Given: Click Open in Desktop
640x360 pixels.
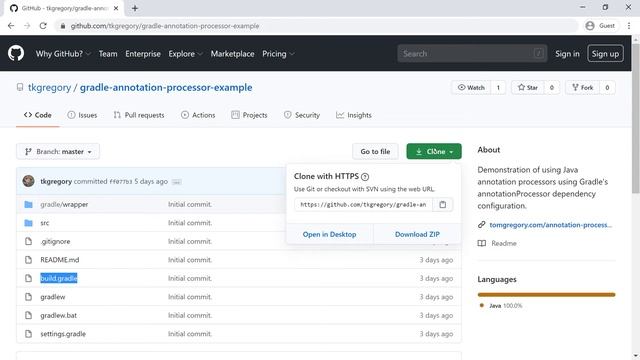Looking at the screenshot, I should point(329,234).
